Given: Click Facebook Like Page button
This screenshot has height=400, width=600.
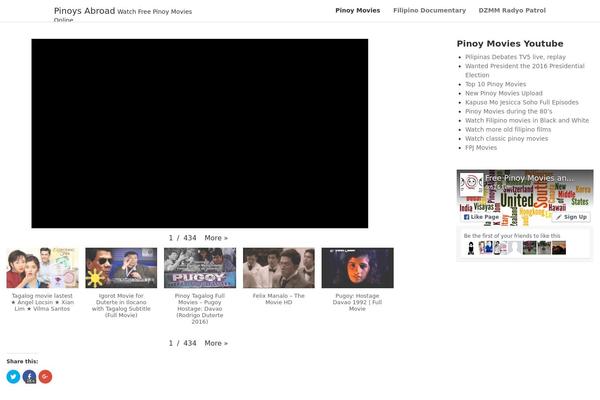Looking at the screenshot, I should tap(481, 217).
